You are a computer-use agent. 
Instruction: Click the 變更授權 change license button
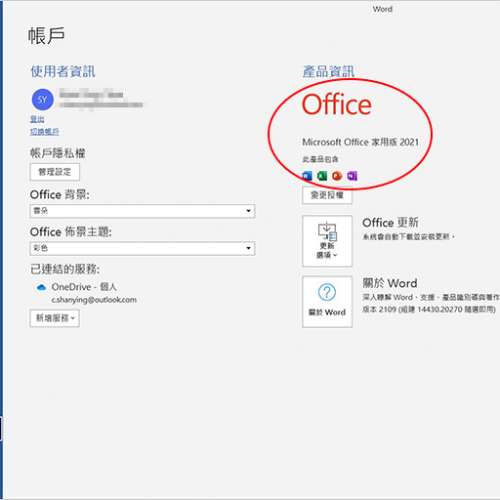[327, 195]
